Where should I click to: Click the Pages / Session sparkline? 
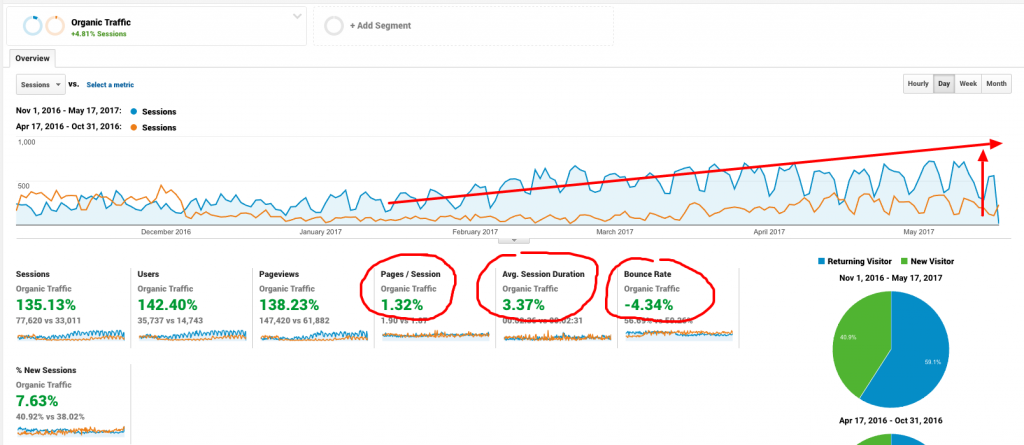pyautogui.click(x=435, y=335)
